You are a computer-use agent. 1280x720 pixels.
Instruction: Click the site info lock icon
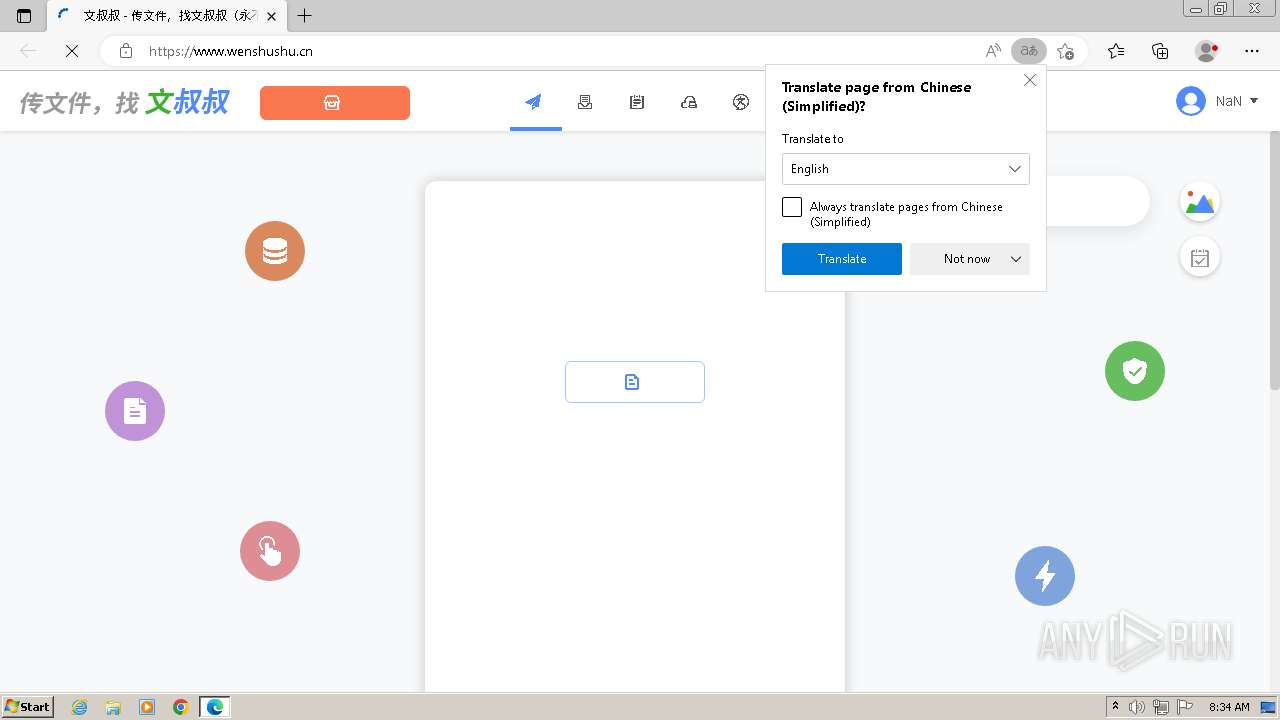point(126,51)
